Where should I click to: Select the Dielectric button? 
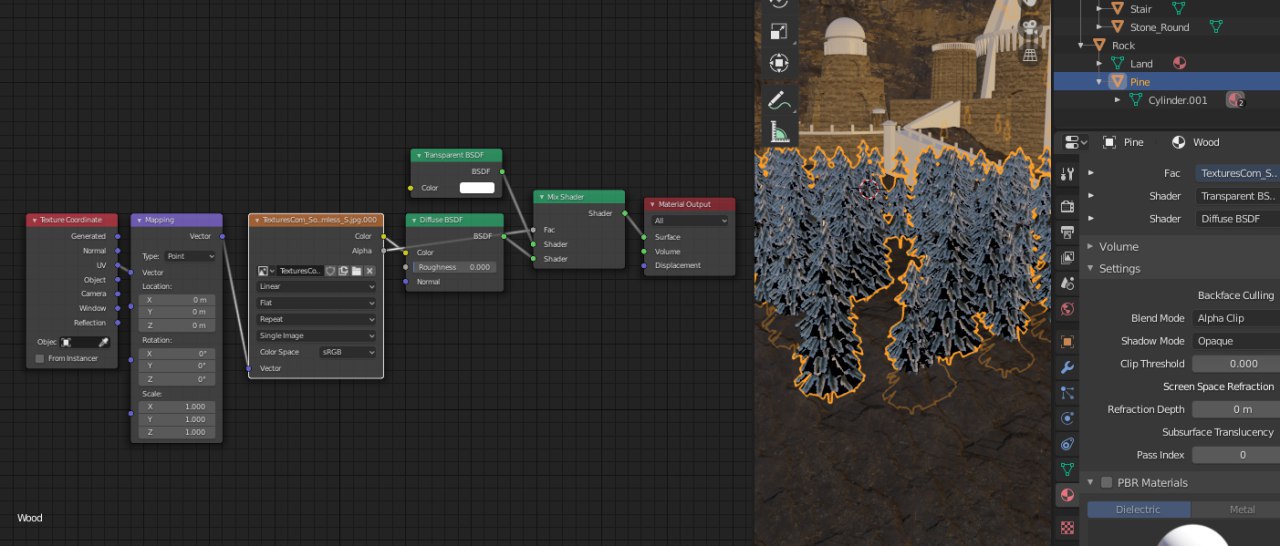click(x=1138, y=509)
